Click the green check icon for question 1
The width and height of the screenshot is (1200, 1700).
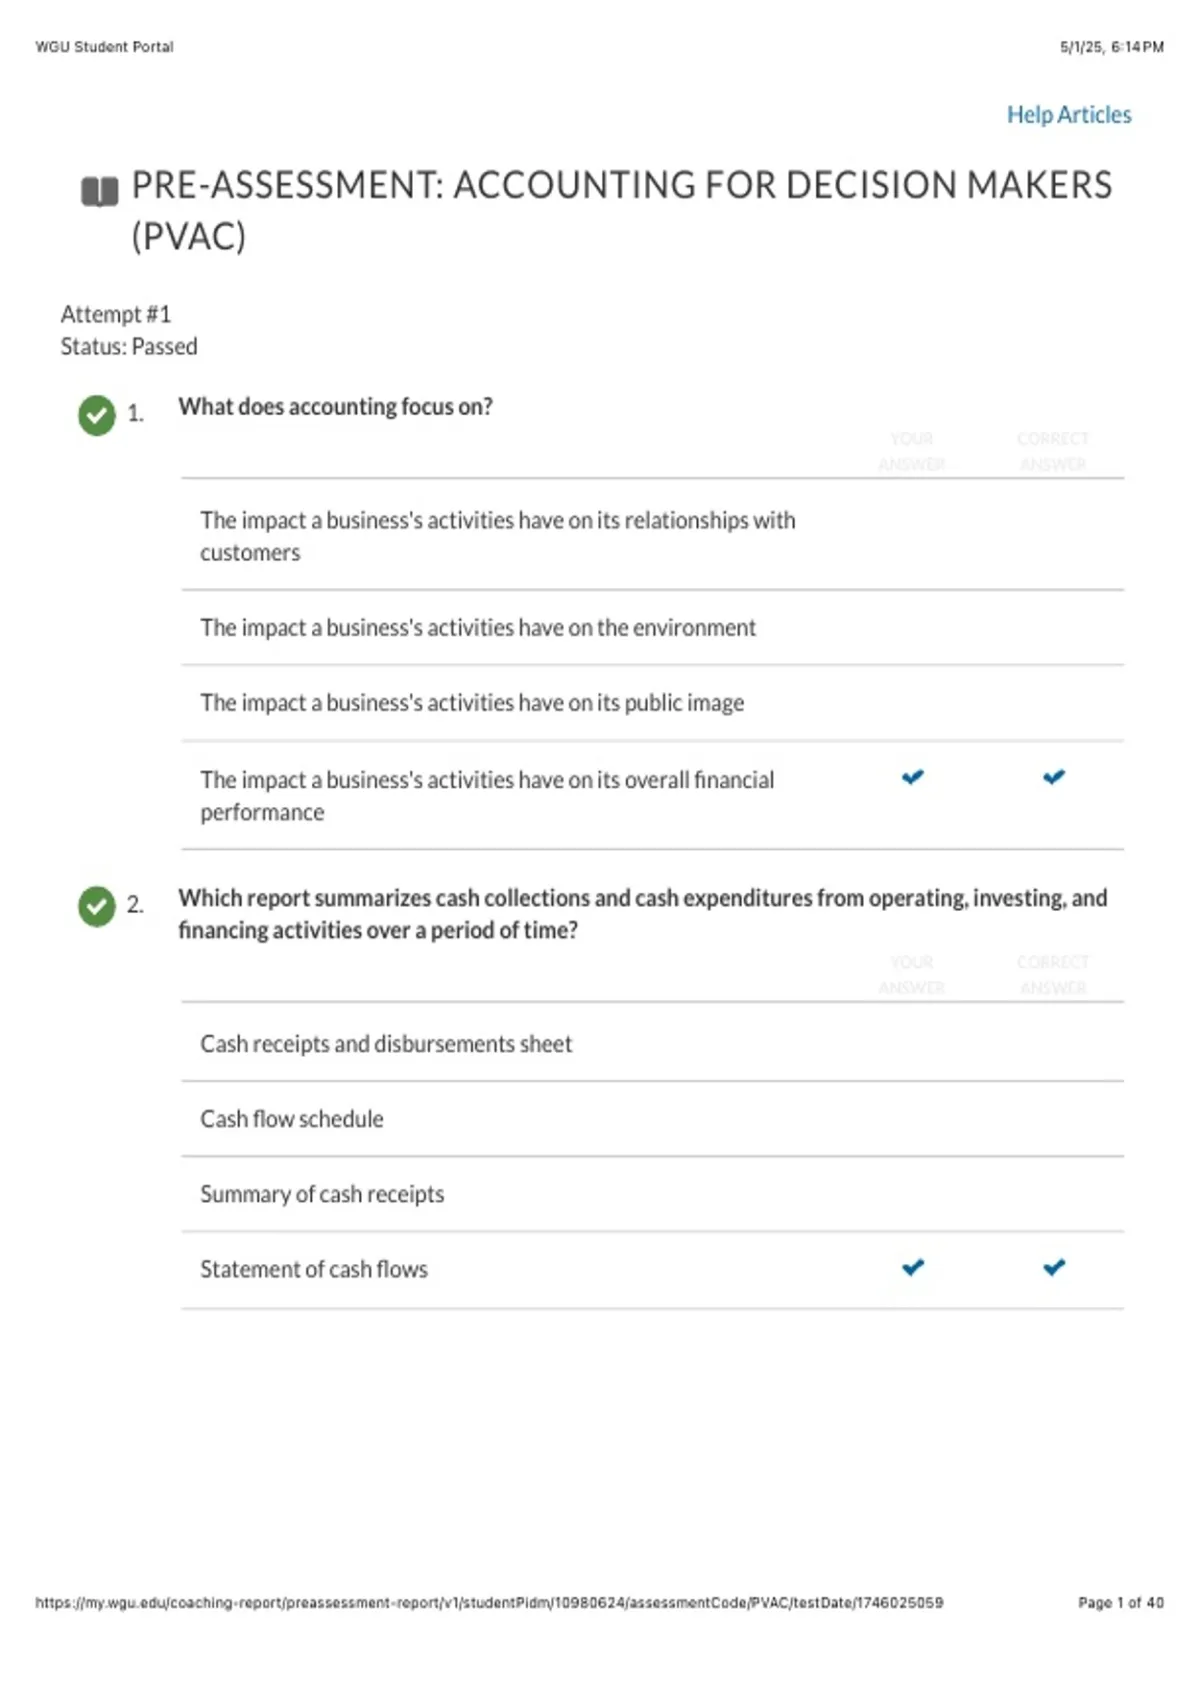click(x=97, y=414)
